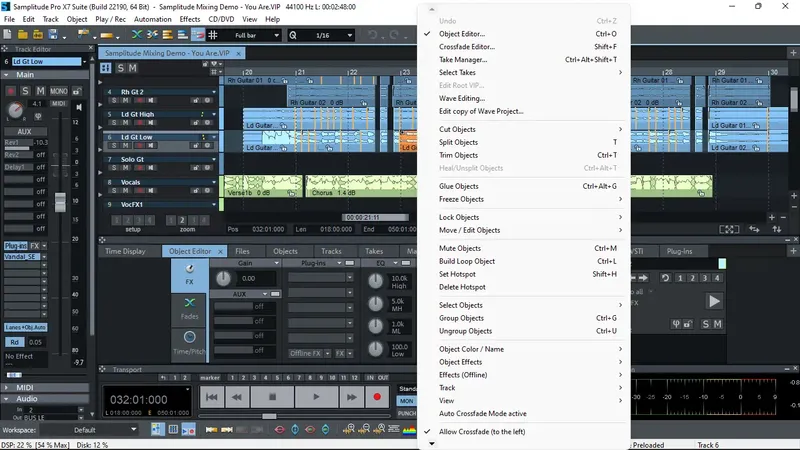Expand the Rh Gt 2 track menu arrow

(214, 92)
